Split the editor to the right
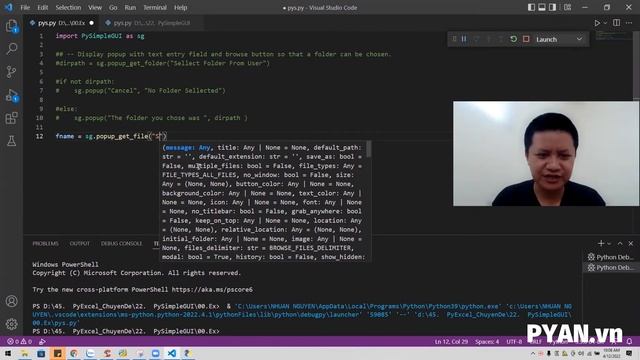The height and width of the screenshot is (360, 640). tap(617, 23)
